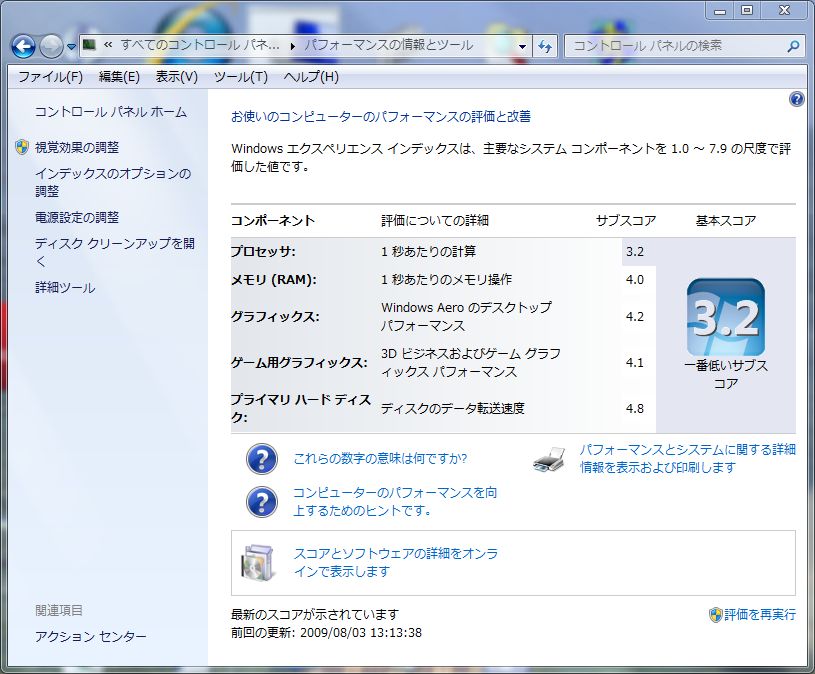This screenshot has width=815, height=674.
Task: Click メモリ (RAM): component label
Action: pos(273,280)
